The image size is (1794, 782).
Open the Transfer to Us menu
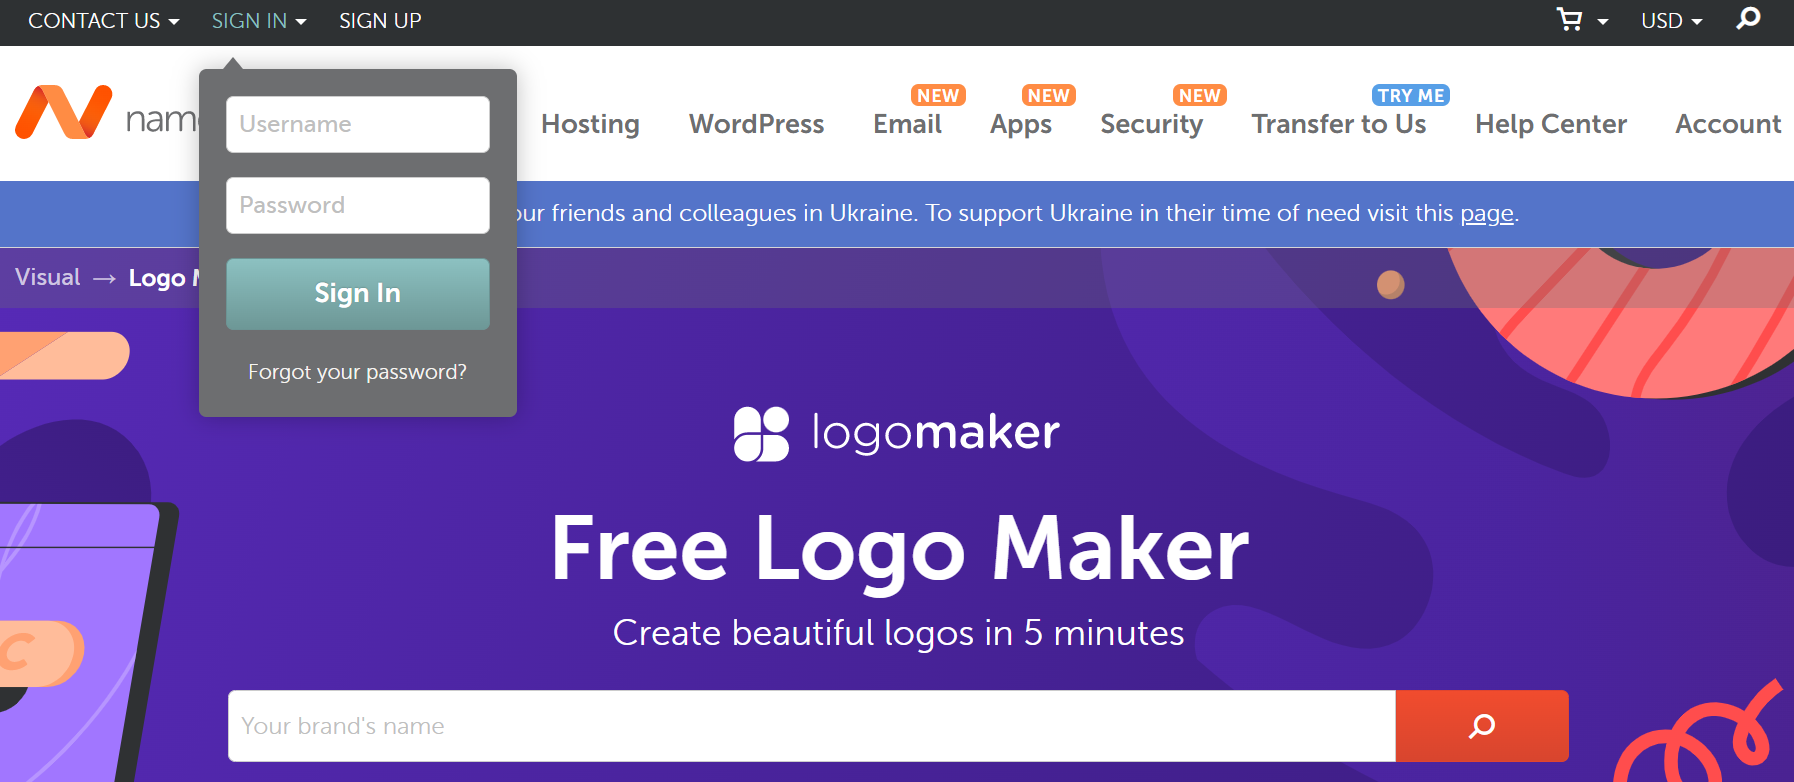[x=1339, y=124]
